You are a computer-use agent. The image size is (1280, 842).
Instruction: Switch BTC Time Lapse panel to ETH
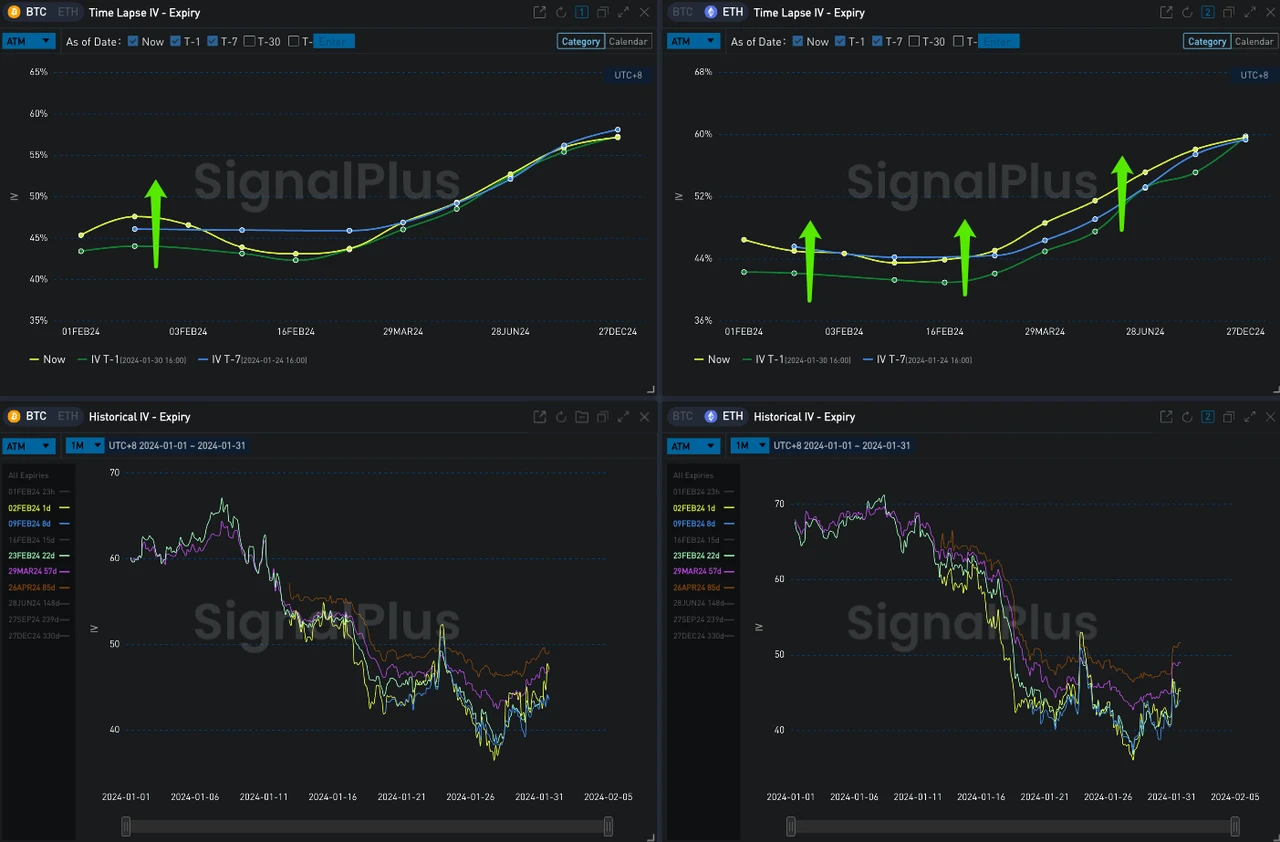(x=66, y=12)
